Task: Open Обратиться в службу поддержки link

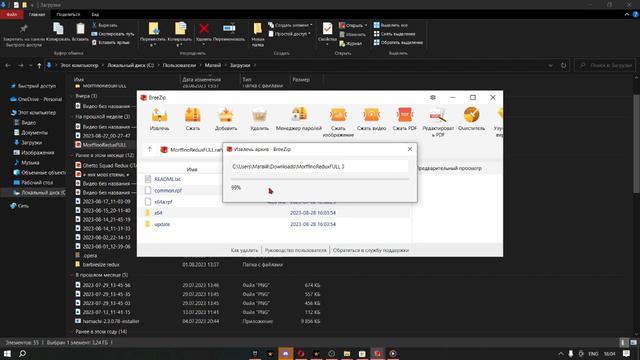Action: [x=371, y=250]
